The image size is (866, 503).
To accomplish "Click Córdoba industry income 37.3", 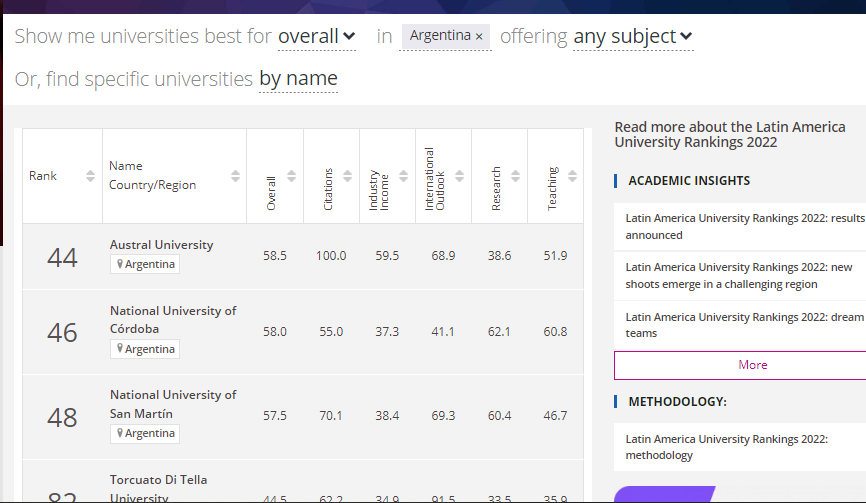I will pyautogui.click(x=387, y=332).
